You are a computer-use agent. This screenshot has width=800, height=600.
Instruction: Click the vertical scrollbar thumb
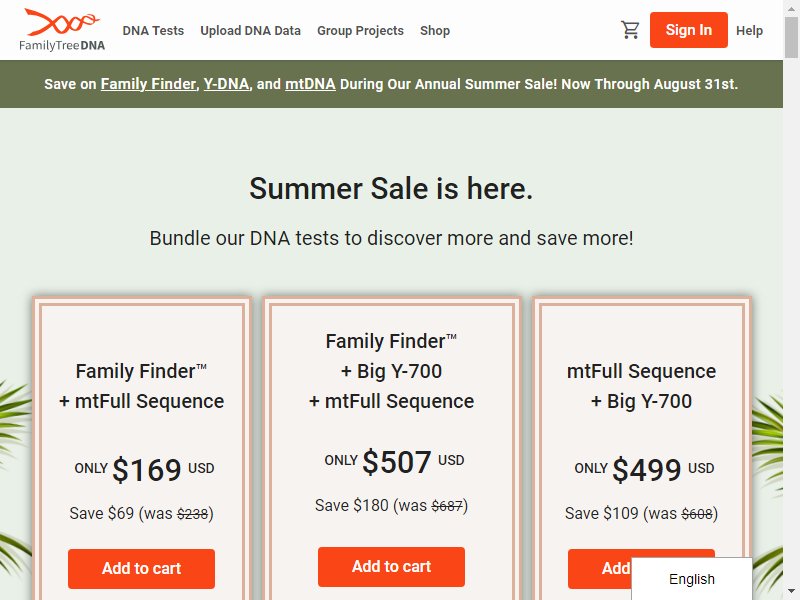791,37
